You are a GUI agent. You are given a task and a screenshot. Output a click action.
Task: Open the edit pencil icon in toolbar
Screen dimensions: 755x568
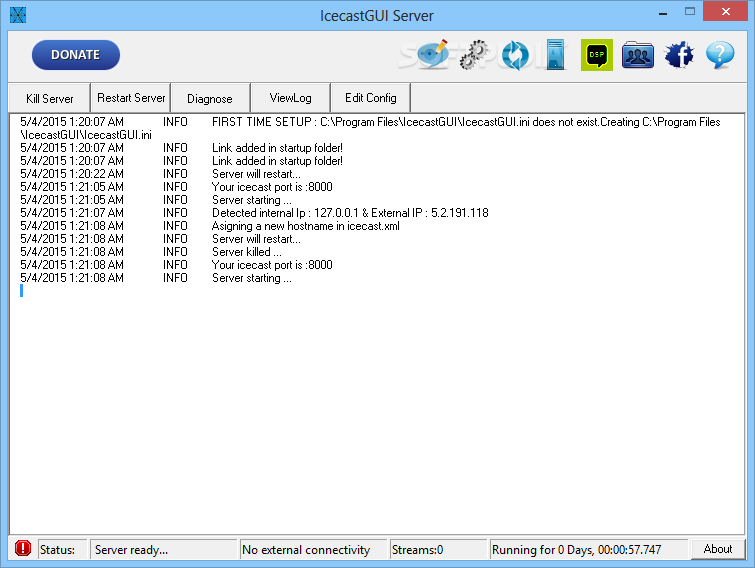tap(432, 54)
